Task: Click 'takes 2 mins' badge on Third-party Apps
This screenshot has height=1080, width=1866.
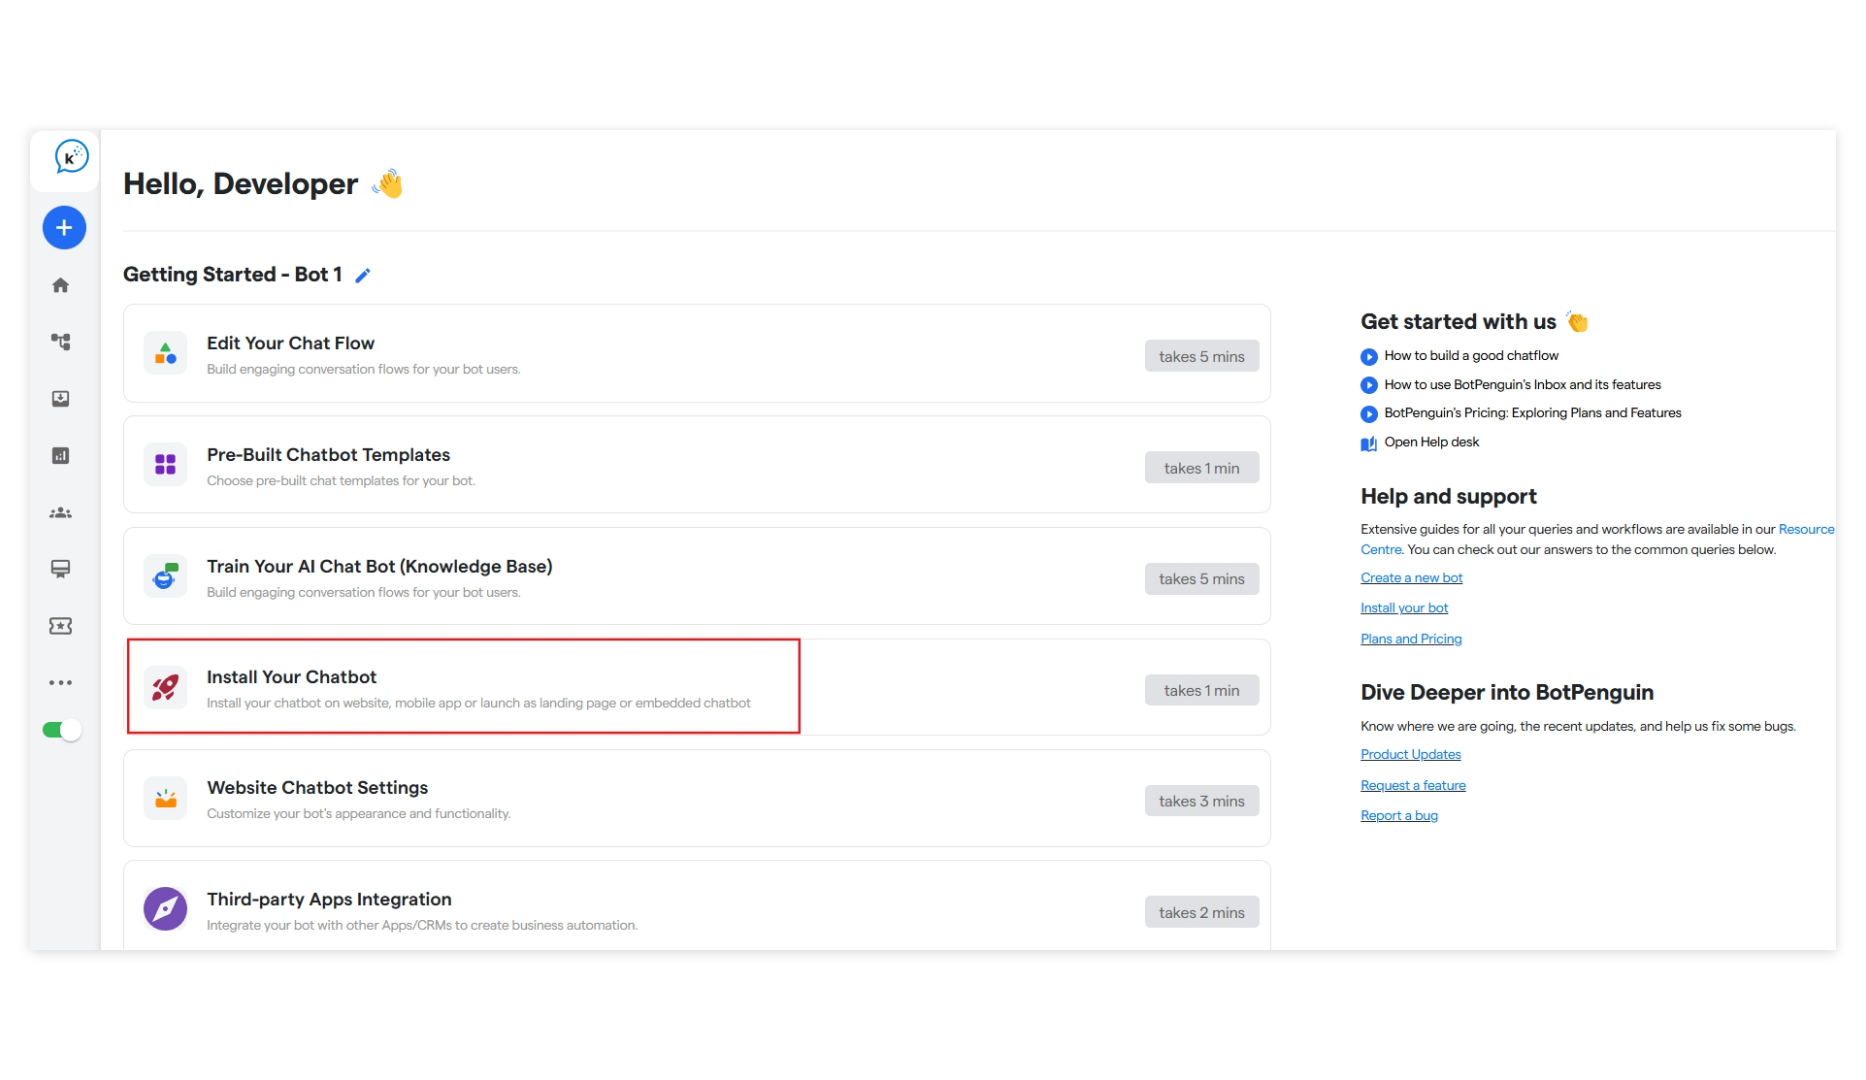Action: [1201, 912]
